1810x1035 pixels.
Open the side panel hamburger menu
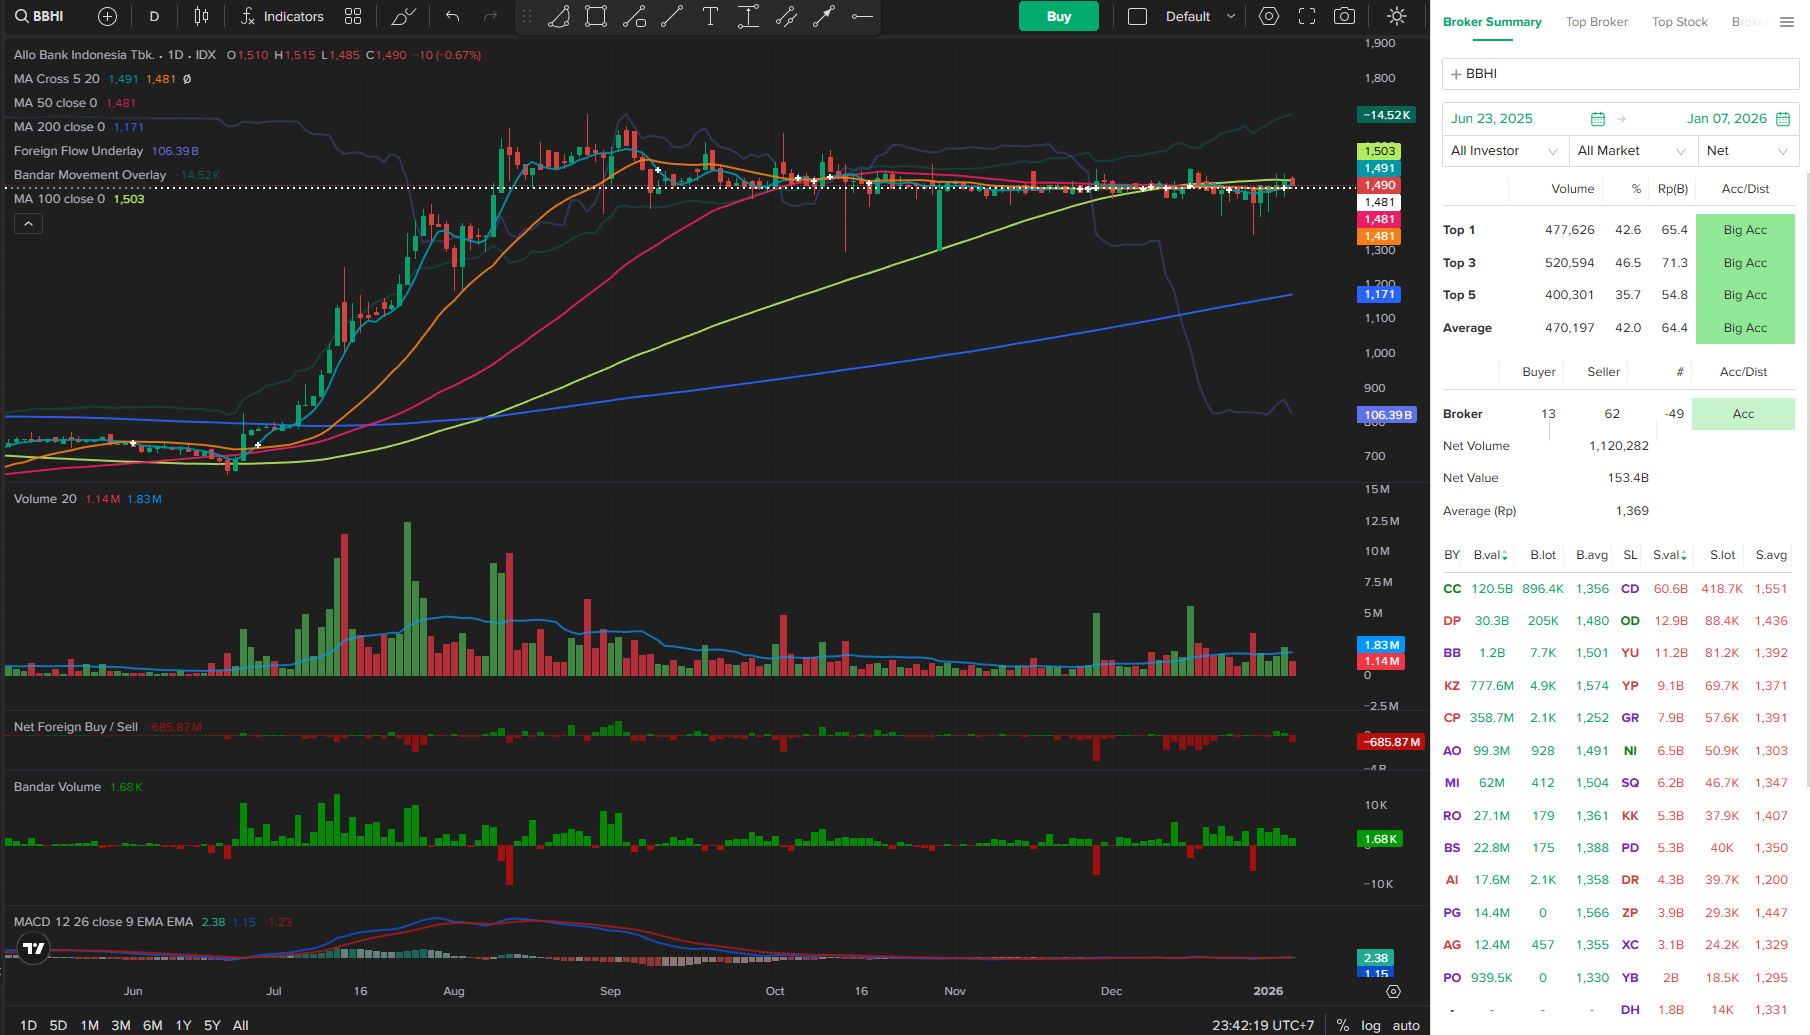(1787, 22)
